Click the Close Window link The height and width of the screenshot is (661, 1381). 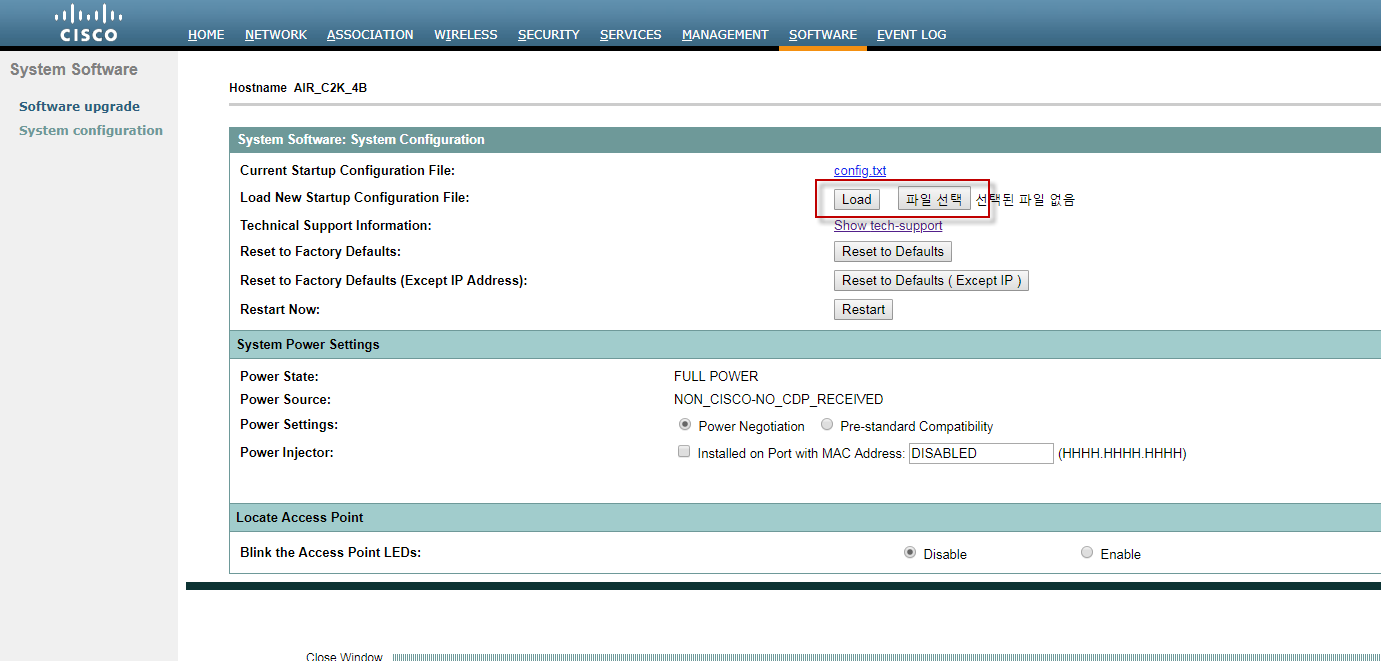[x=344, y=656]
